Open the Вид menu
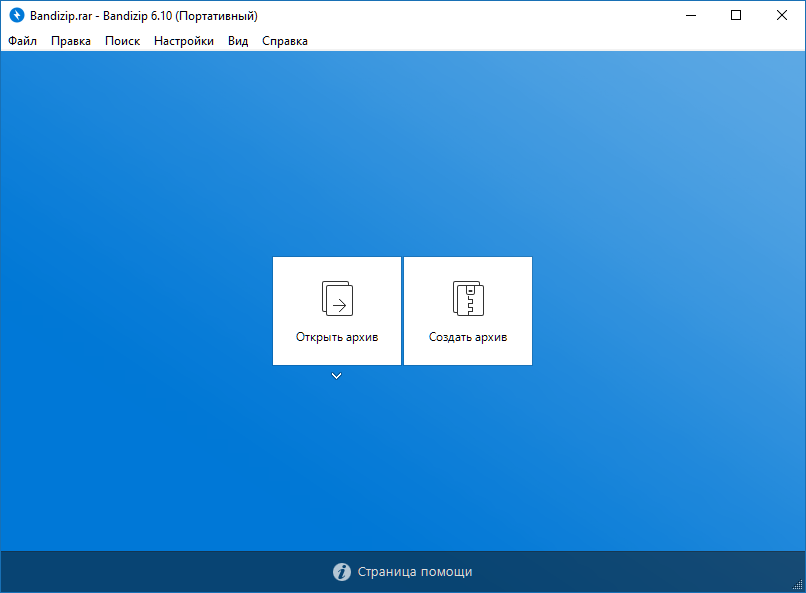This screenshot has height=593, width=806. (x=238, y=41)
